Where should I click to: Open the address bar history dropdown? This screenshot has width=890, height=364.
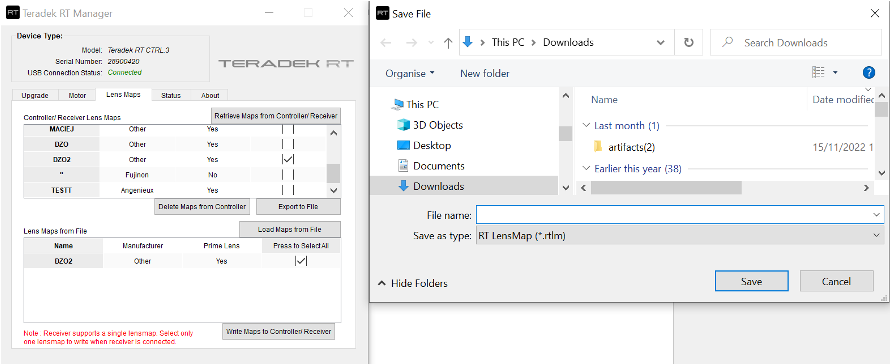(661, 43)
